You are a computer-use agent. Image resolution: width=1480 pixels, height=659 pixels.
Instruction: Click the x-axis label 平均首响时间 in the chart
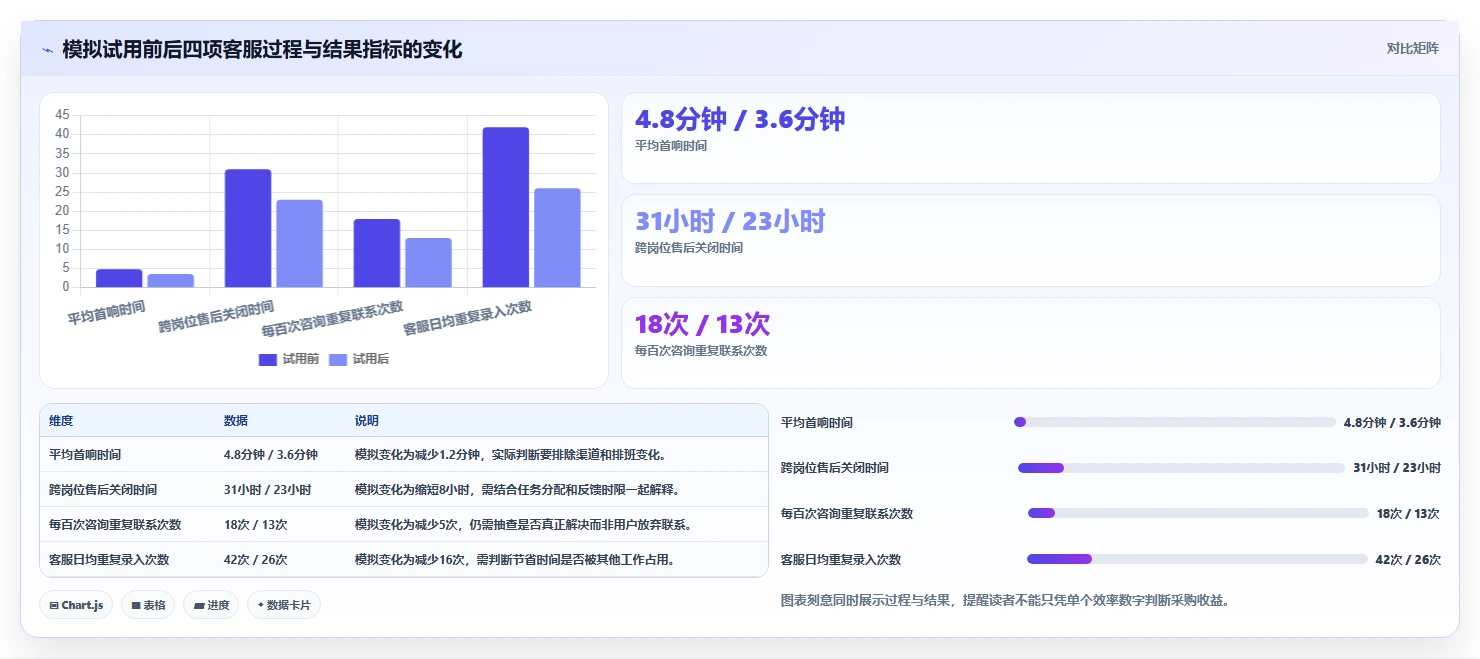click(x=106, y=312)
